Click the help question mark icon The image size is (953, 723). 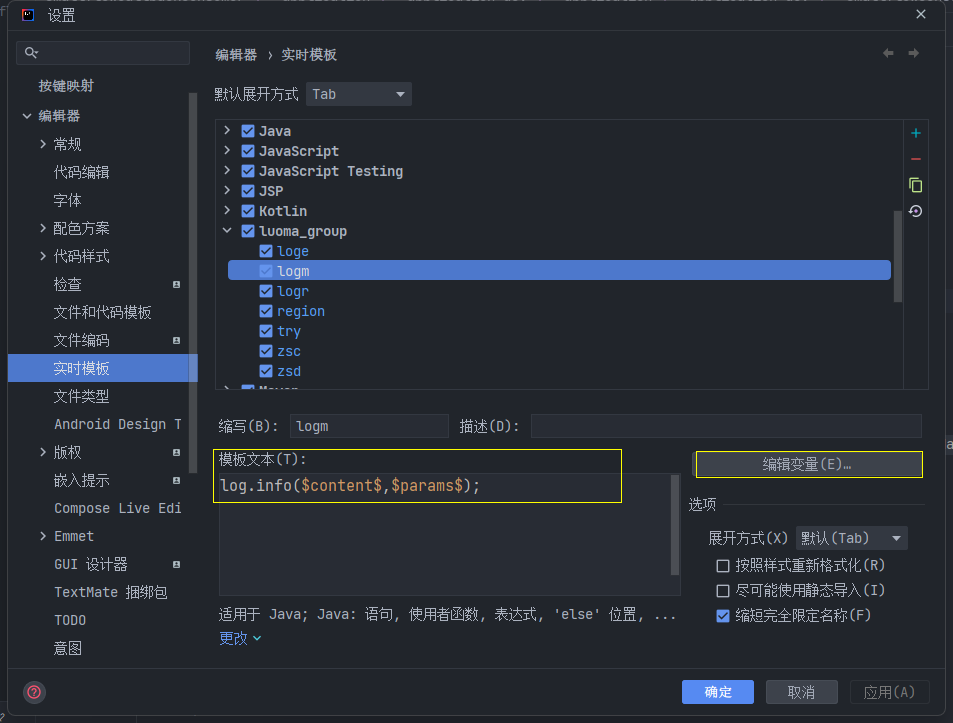point(32,692)
